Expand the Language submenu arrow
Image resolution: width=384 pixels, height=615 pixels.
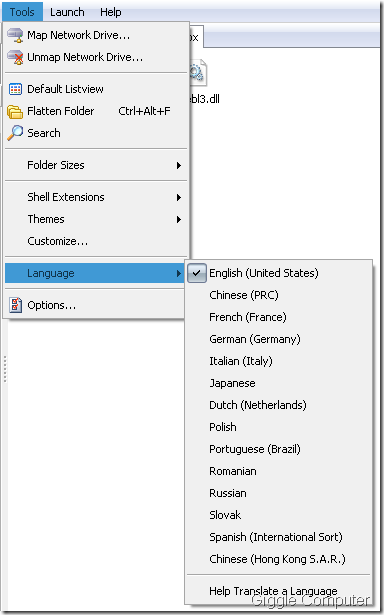click(178, 273)
